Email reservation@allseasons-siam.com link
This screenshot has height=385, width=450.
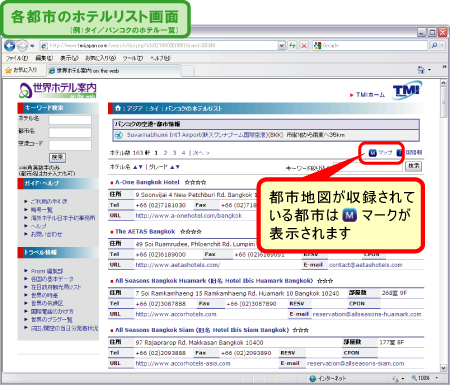(356, 363)
